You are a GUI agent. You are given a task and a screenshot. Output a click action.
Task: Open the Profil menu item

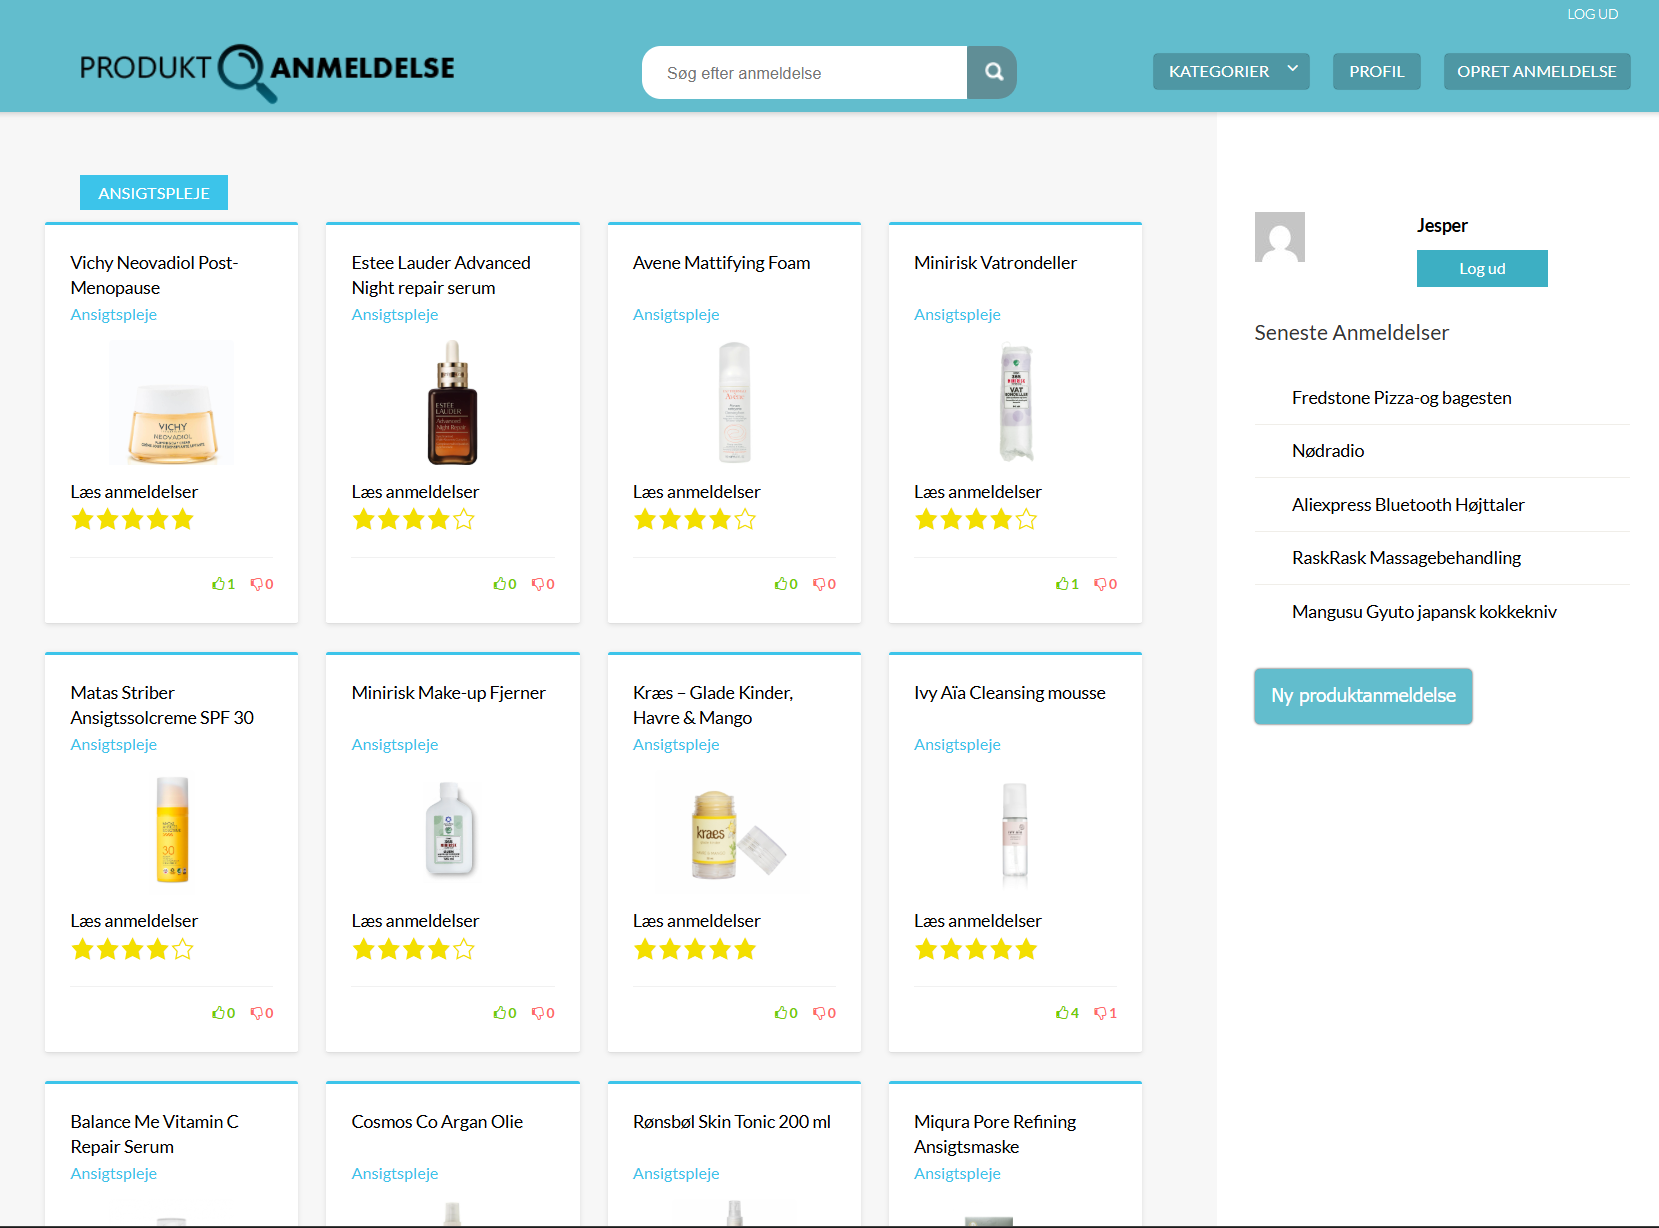click(x=1376, y=71)
